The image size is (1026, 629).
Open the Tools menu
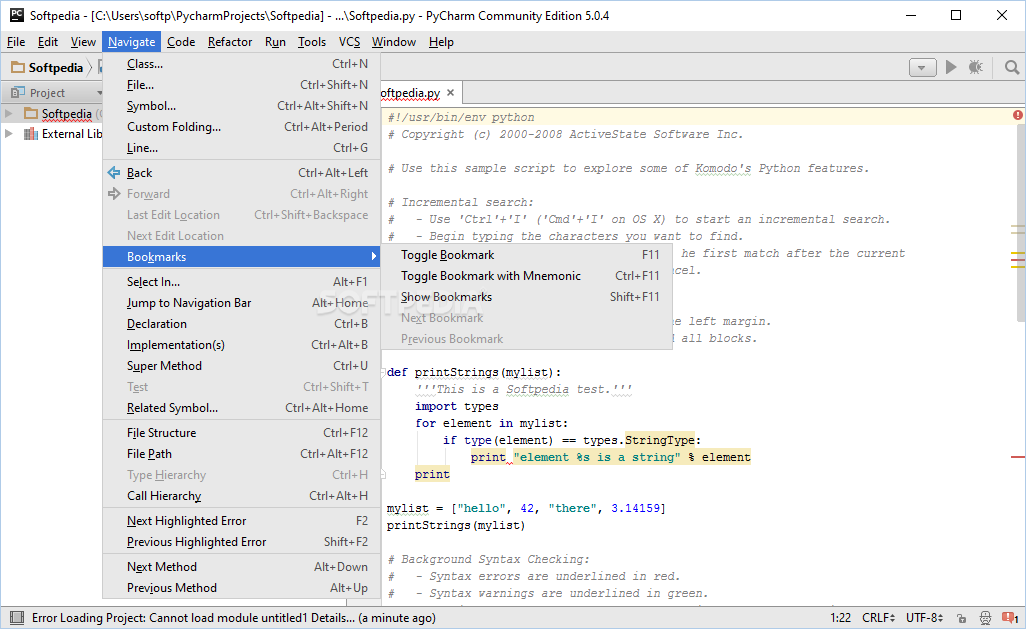[311, 42]
